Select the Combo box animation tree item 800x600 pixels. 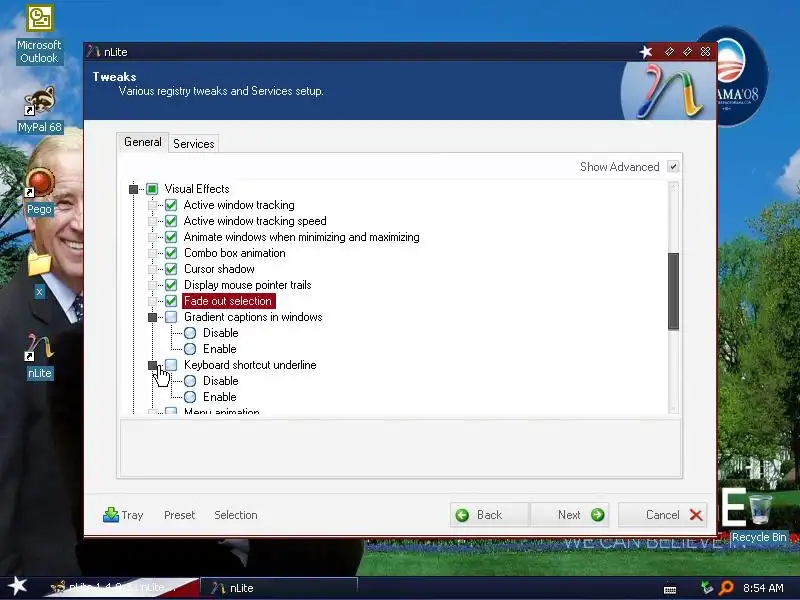pos(235,253)
